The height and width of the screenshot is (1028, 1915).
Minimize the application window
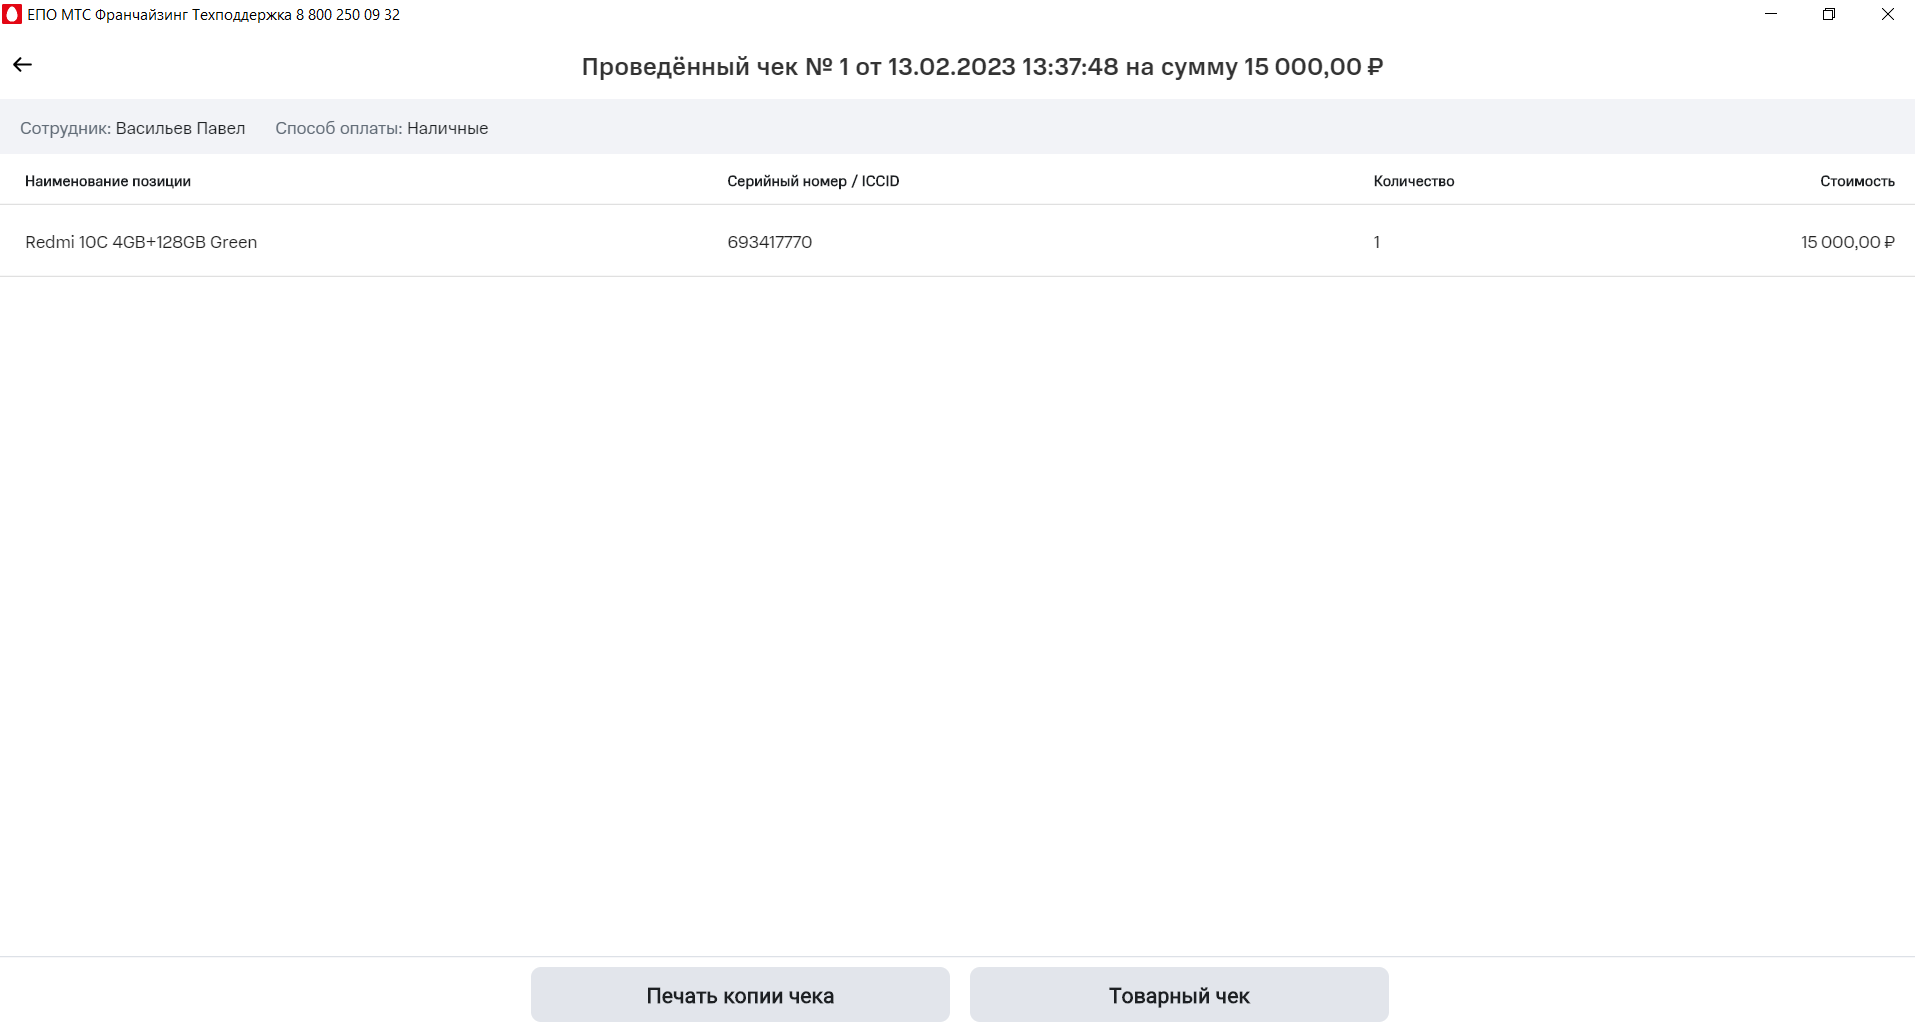coord(1771,14)
